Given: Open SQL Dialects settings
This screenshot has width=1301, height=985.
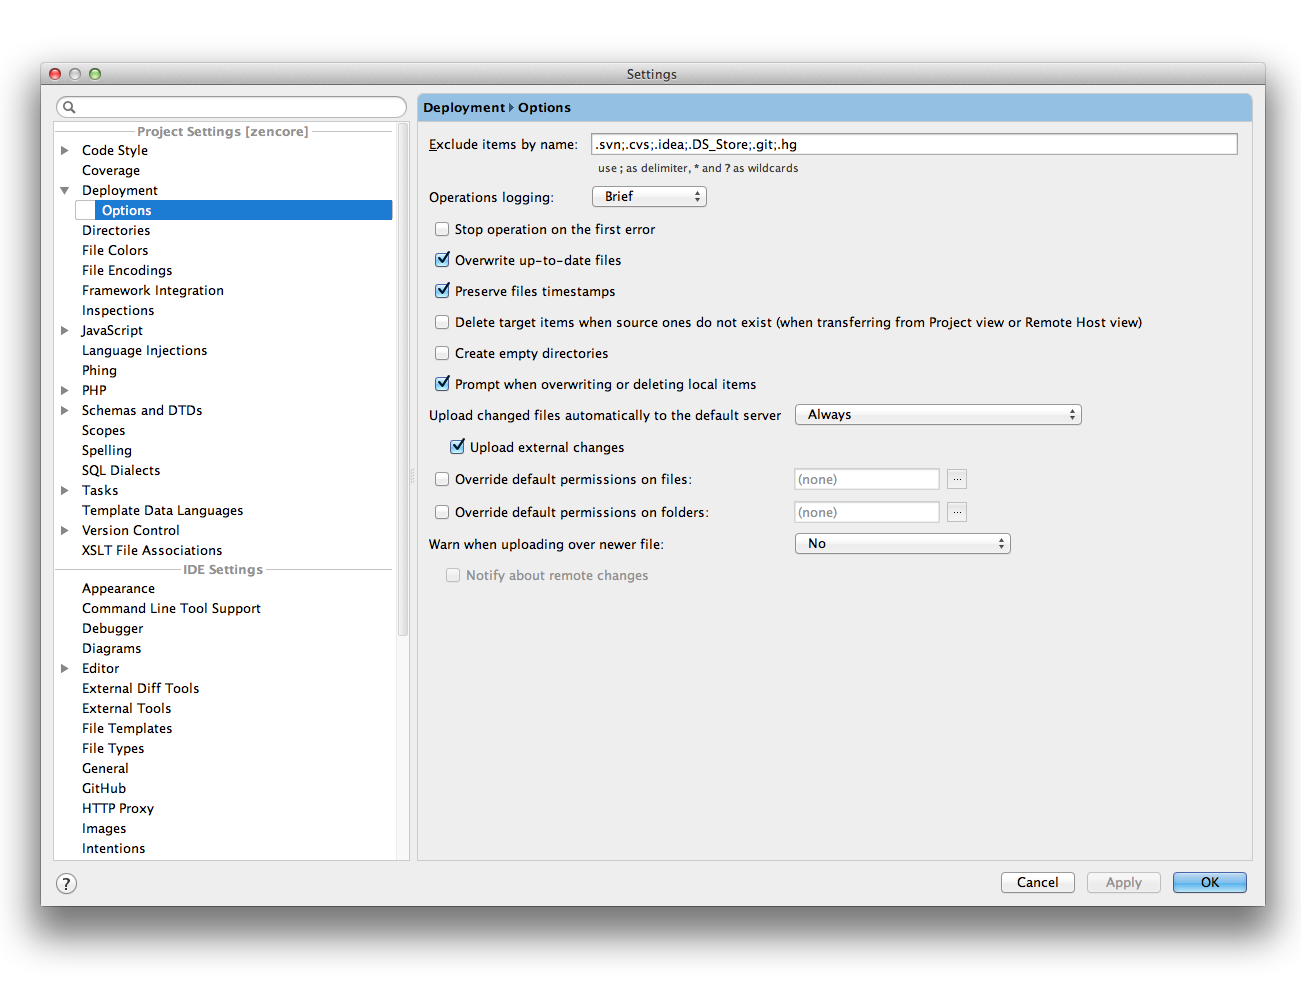Looking at the screenshot, I should (x=121, y=470).
